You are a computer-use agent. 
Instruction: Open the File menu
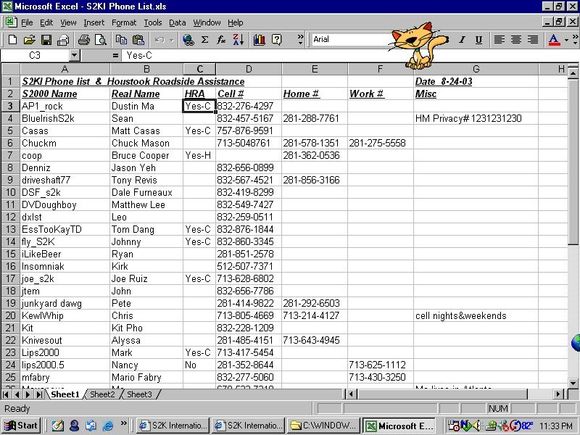click(27, 23)
